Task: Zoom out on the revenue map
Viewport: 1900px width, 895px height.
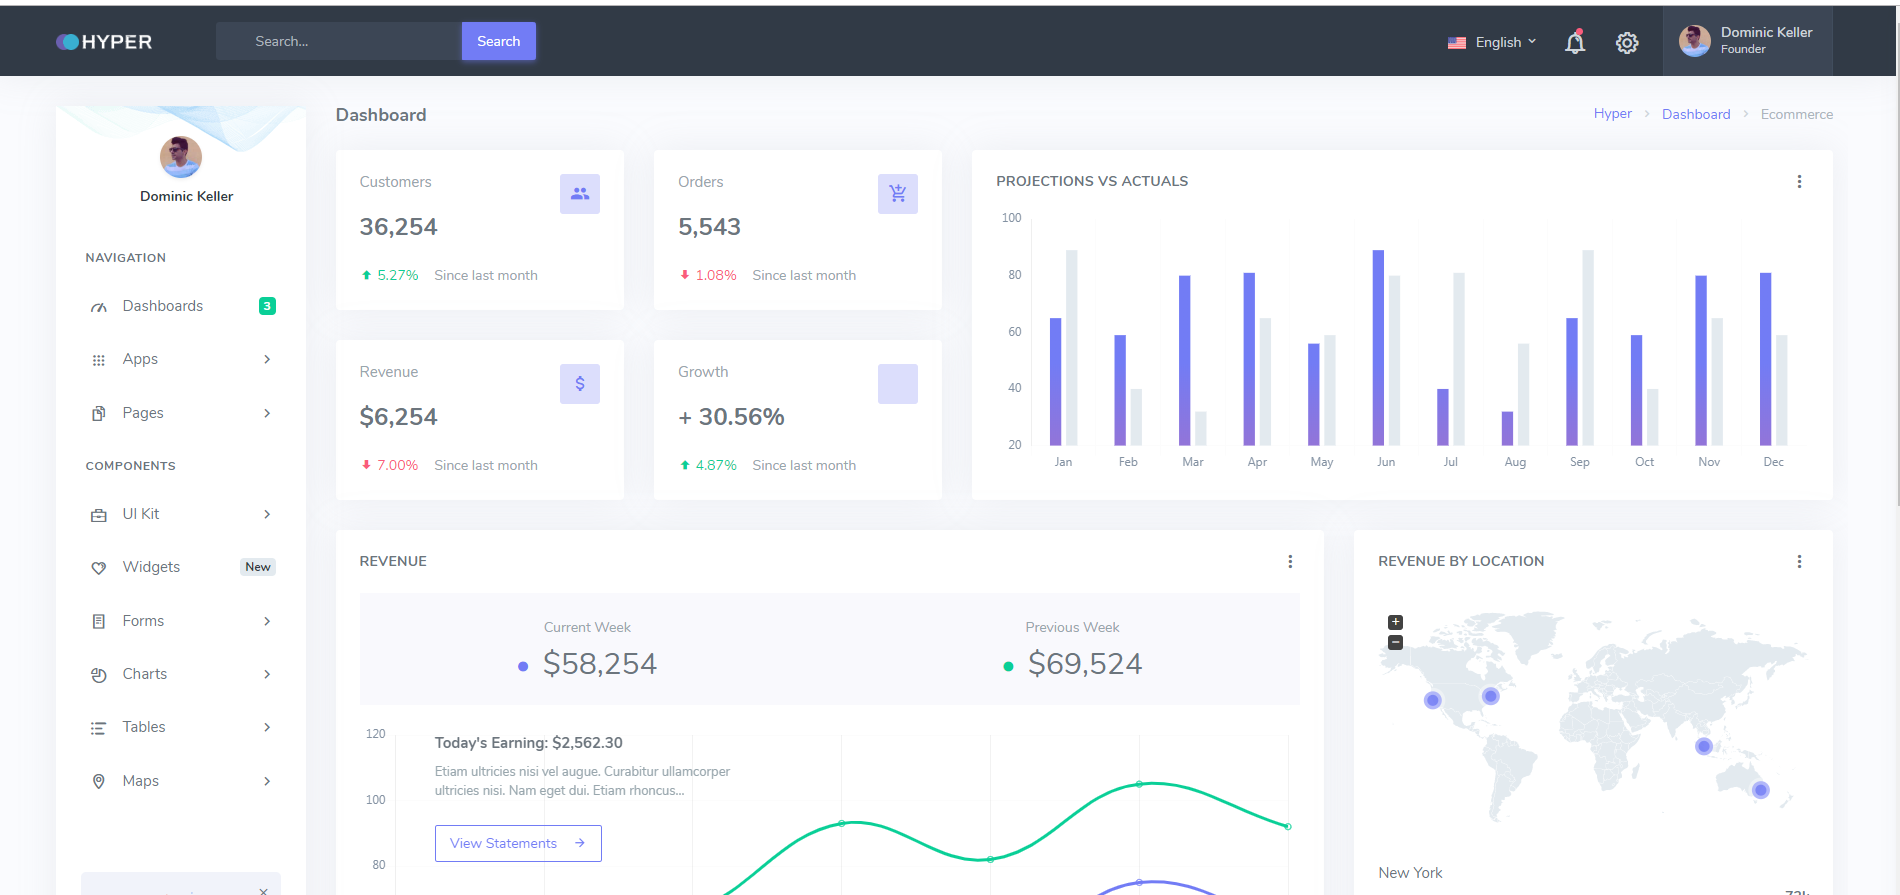Action: click(1396, 643)
